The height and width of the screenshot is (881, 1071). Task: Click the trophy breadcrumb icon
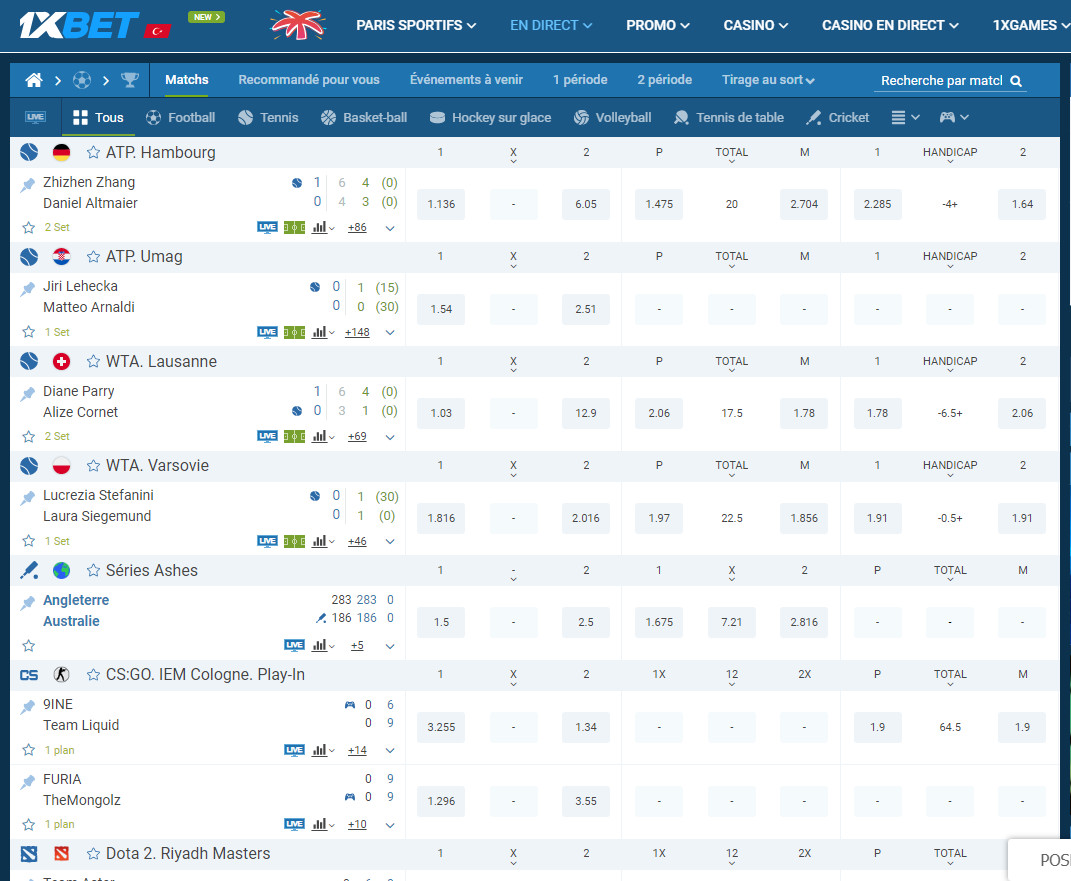pyautogui.click(x=130, y=81)
